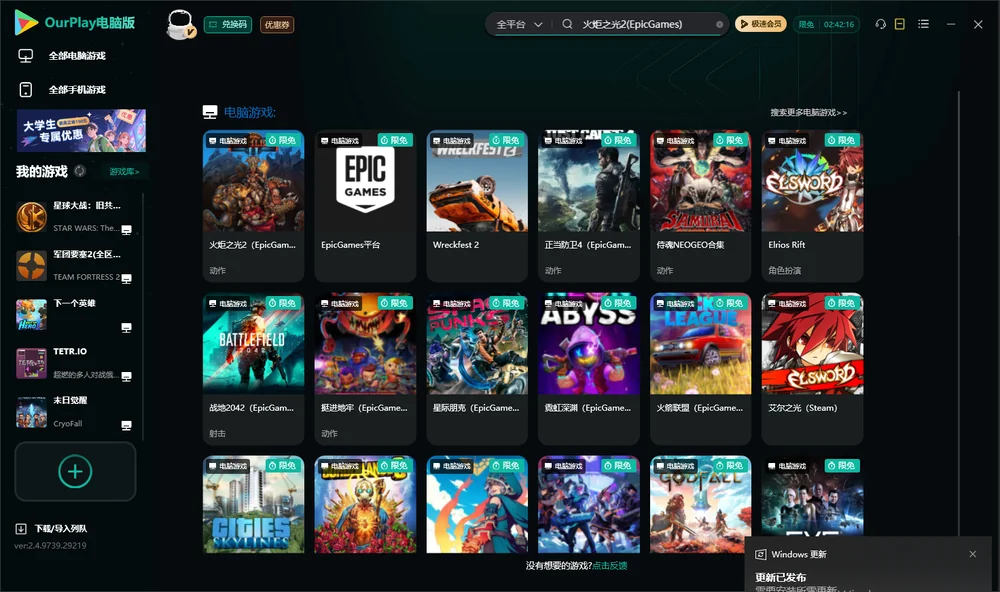Screen dimensions: 1000x592
Task: Refresh the 我的游戏 list
Action: (x=80, y=171)
